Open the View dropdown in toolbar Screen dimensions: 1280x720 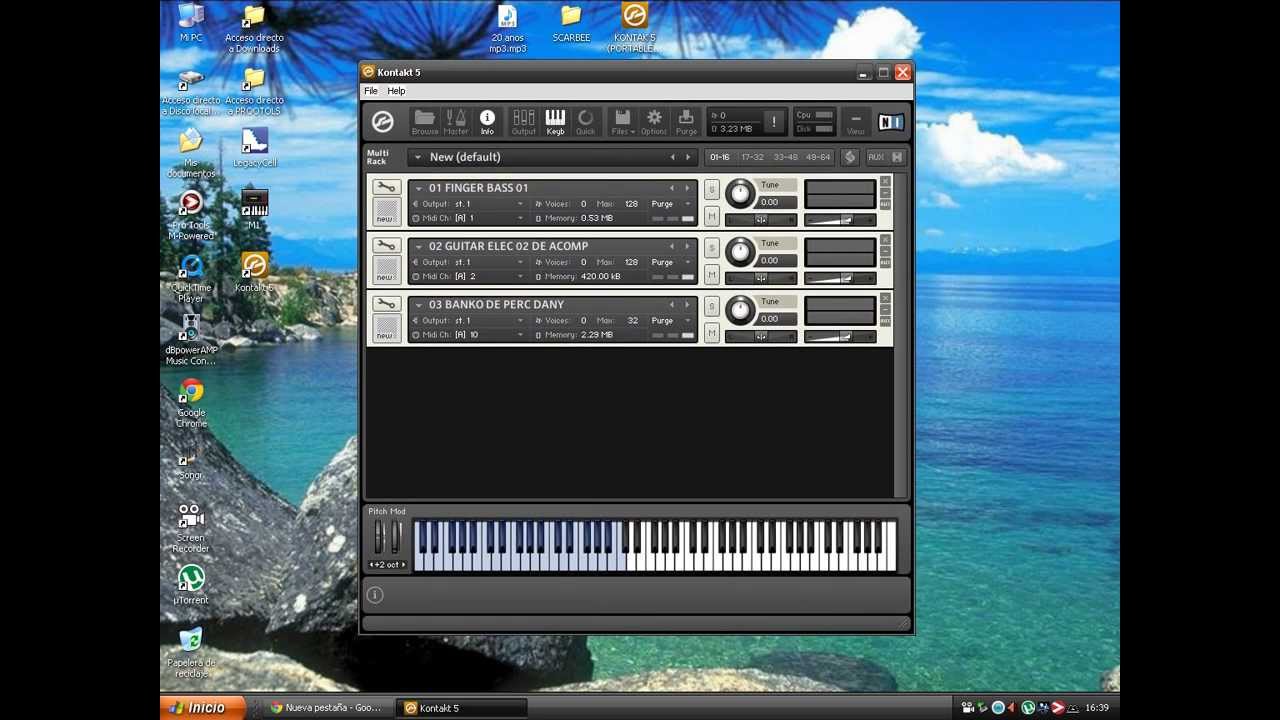pos(855,122)
